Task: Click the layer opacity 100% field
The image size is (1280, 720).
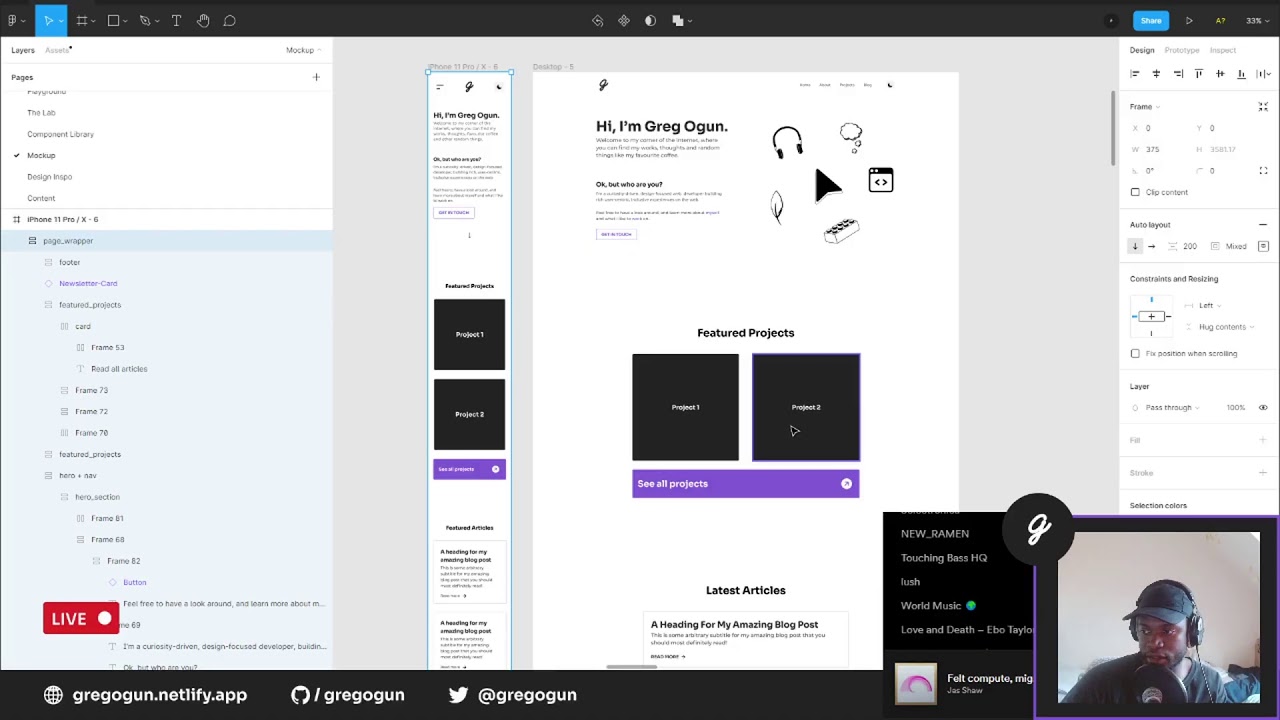Action: pyautogui.click(x=1236, y=408)
